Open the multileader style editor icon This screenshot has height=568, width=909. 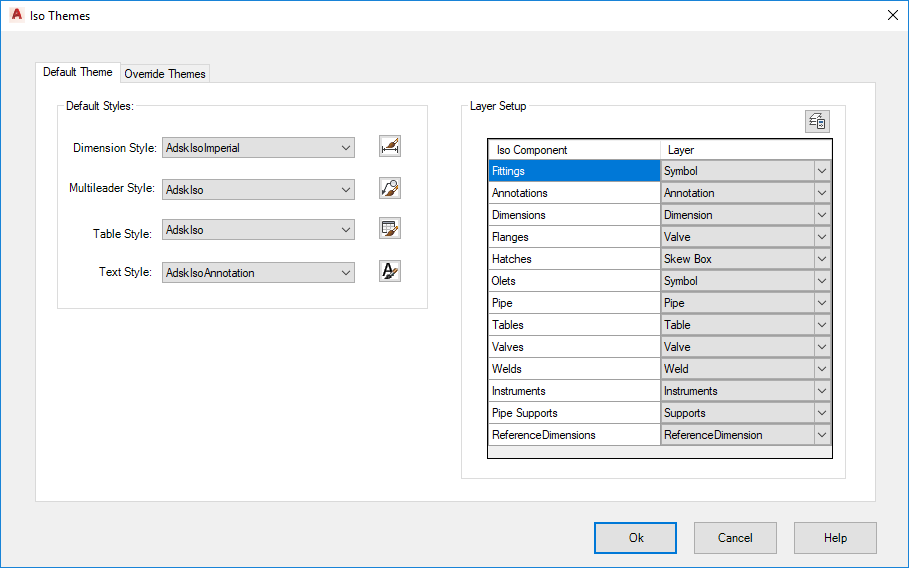coord(390,188)
